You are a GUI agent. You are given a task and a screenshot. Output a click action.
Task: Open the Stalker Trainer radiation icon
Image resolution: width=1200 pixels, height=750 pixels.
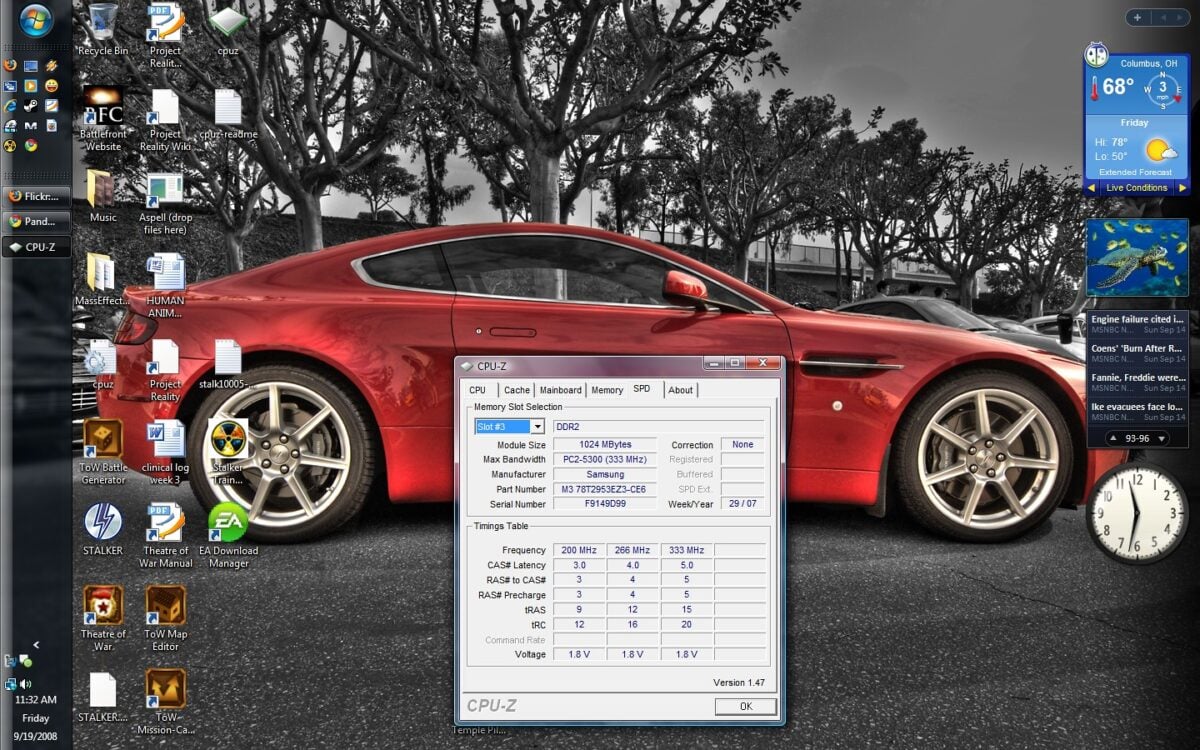[228, 440]
